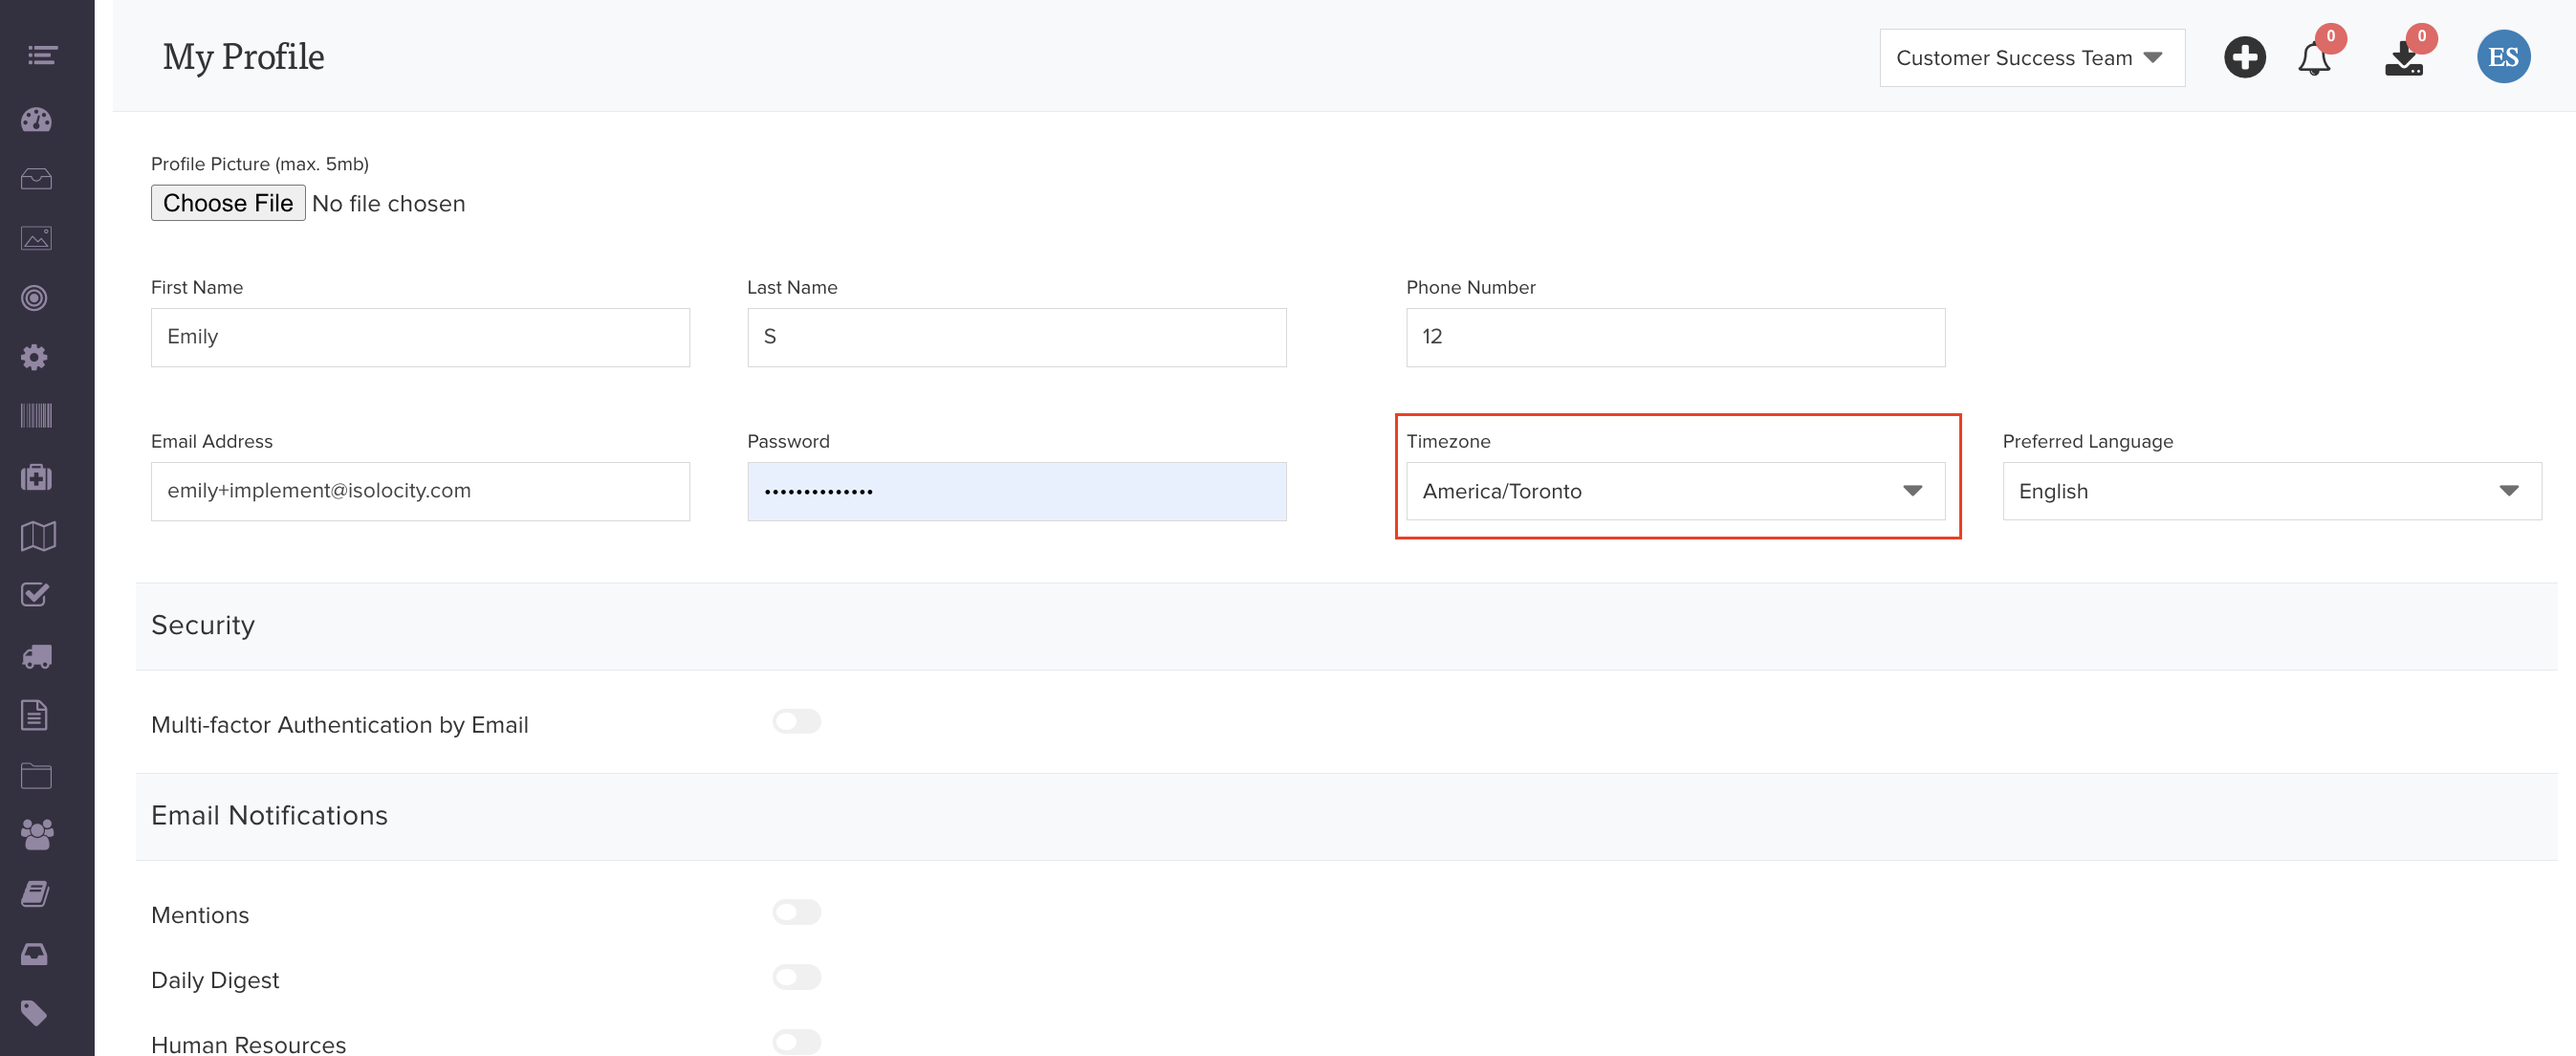Open the Customer Success Team selector
Viewport: 2576px width, 1056px height.
pos(2031,58)
